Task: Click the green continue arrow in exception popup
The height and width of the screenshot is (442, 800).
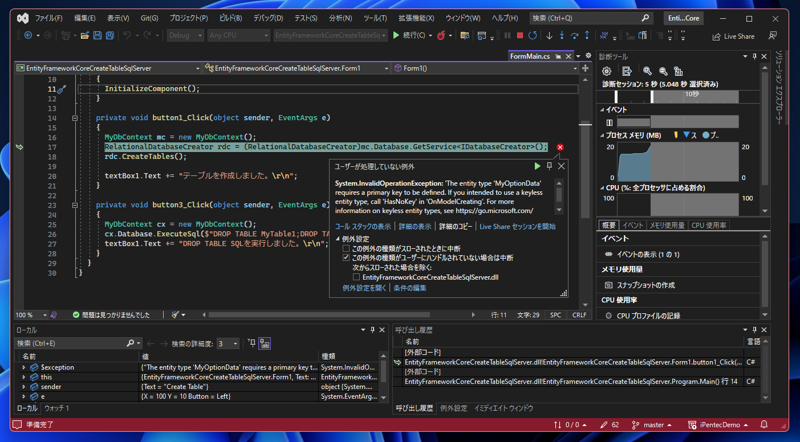Action: point(537,166)
